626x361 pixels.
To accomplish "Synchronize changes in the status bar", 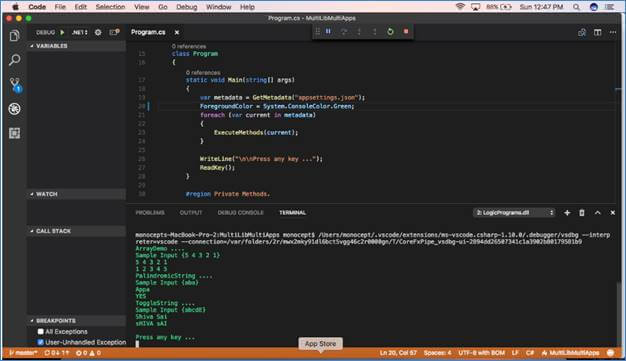I will (57, 353).
